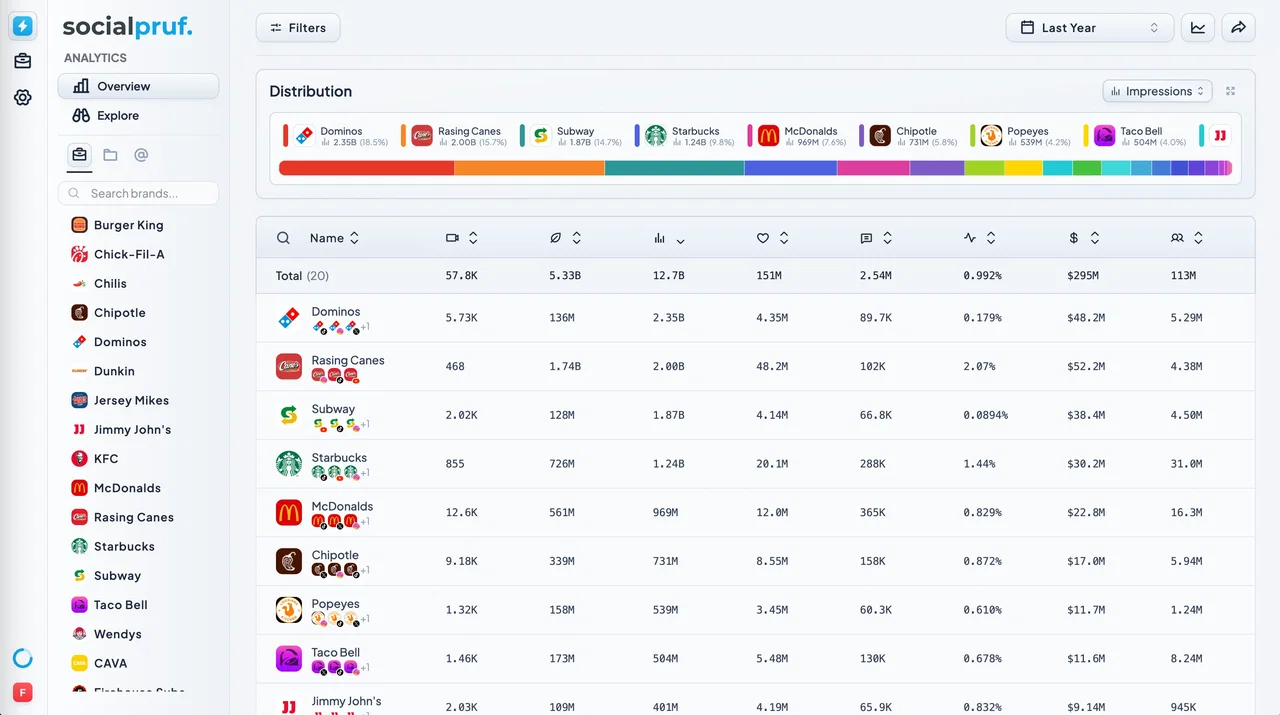Sort by the video camera column

click(x=462, y=238)
